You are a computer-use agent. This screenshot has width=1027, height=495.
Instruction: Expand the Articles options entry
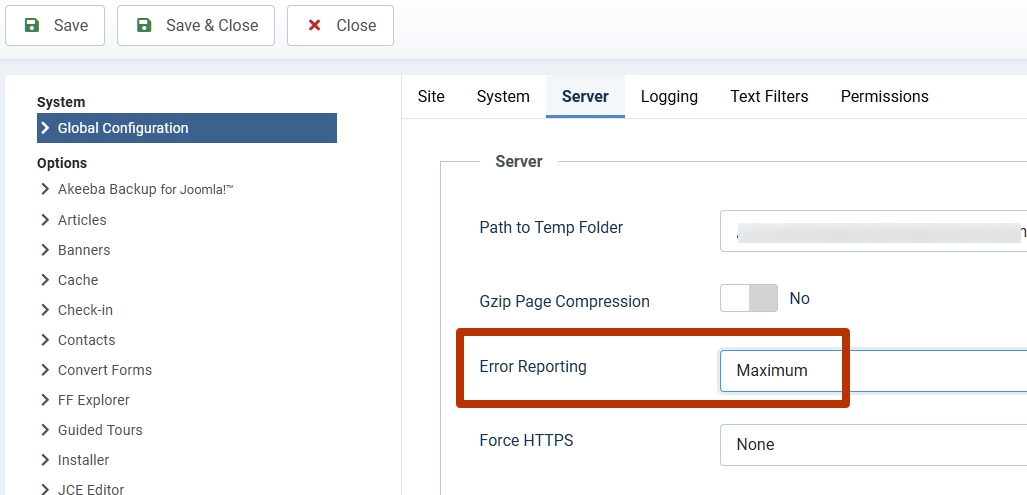82,220
